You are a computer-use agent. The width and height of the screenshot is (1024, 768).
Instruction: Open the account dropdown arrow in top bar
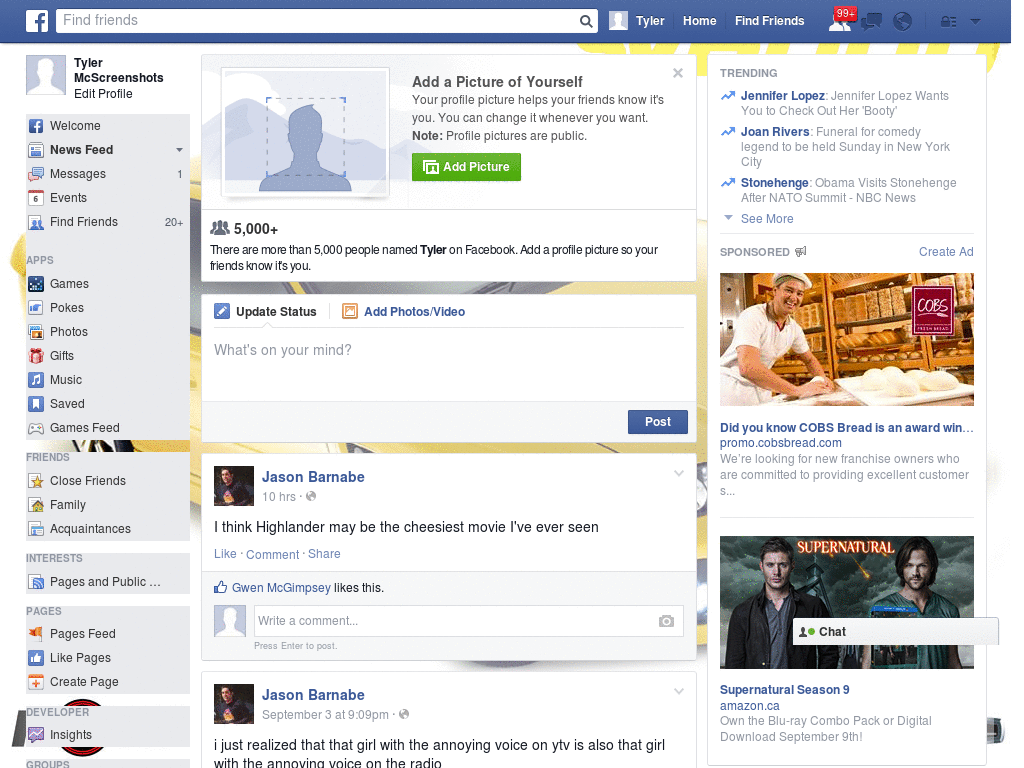click(x=975, y=22)
